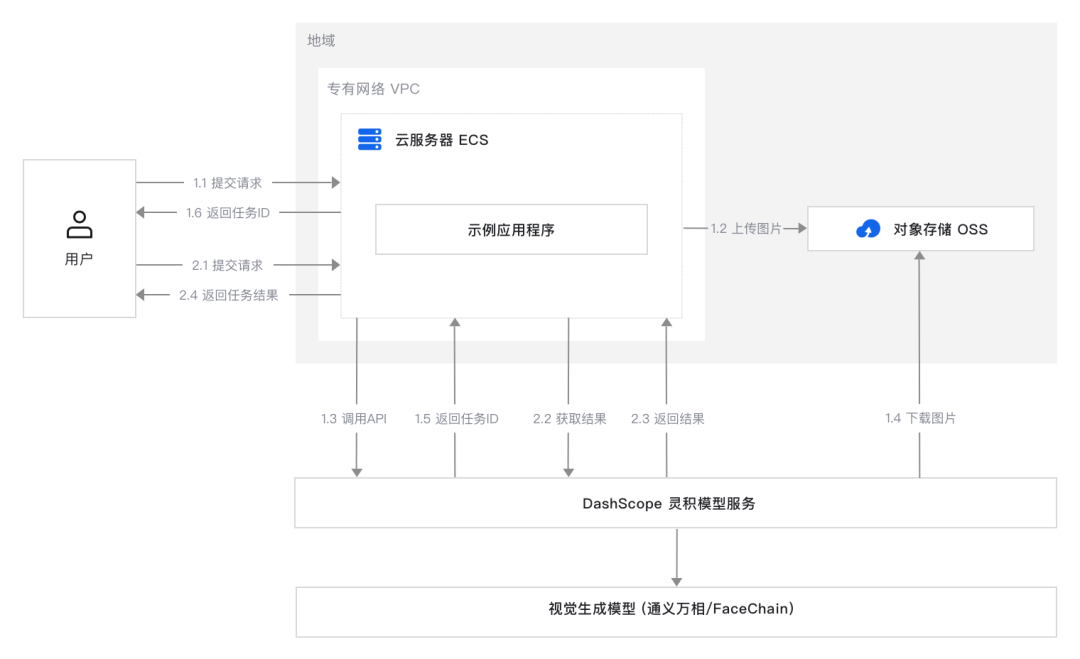The image size is (1080, 659).
Task: Click the 1.4 下载图片 label
Action: coord(920,418)
